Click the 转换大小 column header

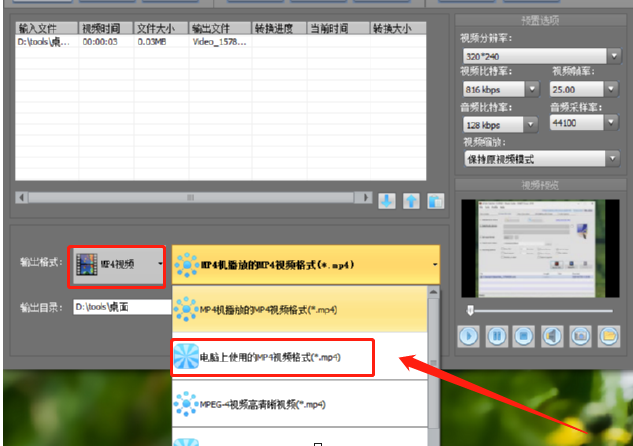[398, 28]
